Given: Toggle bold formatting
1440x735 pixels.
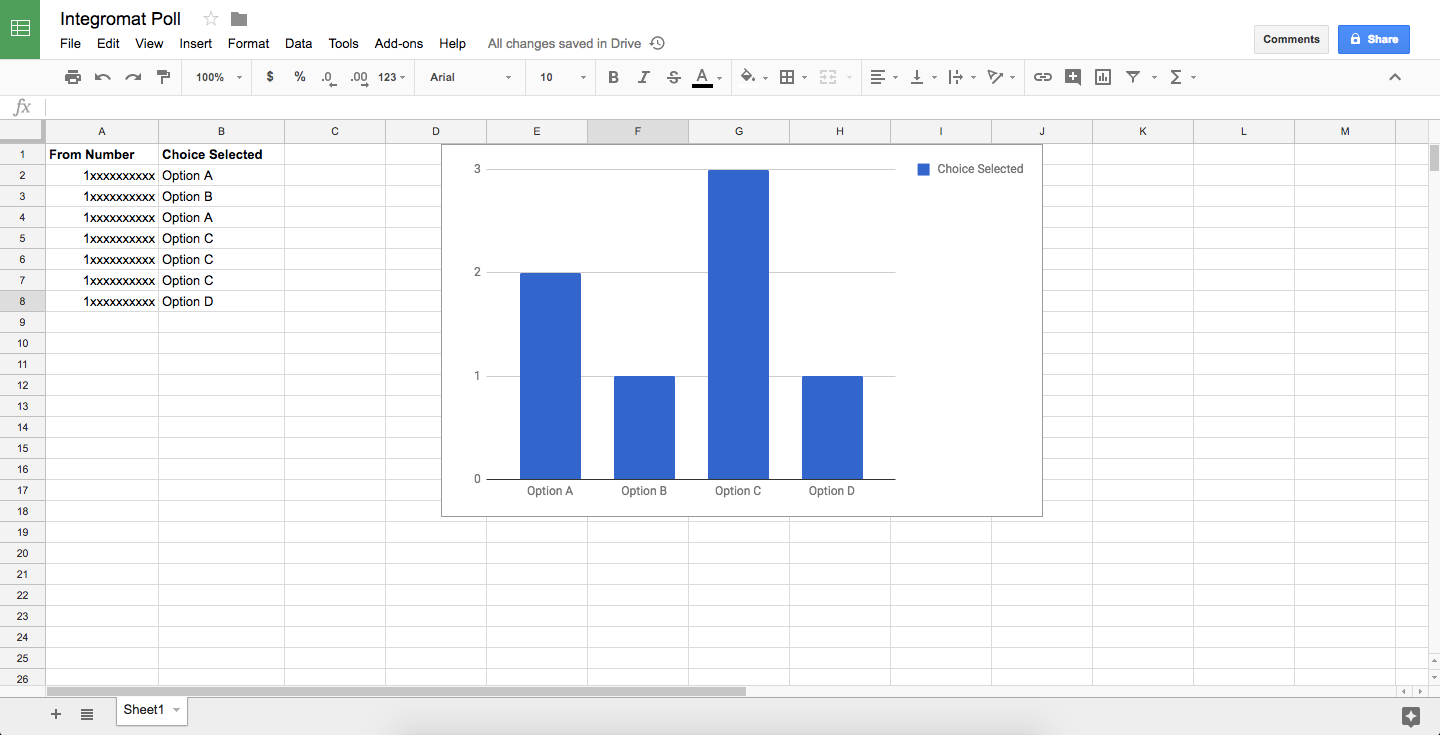Looking at the screenshot, I should [613, 77].
